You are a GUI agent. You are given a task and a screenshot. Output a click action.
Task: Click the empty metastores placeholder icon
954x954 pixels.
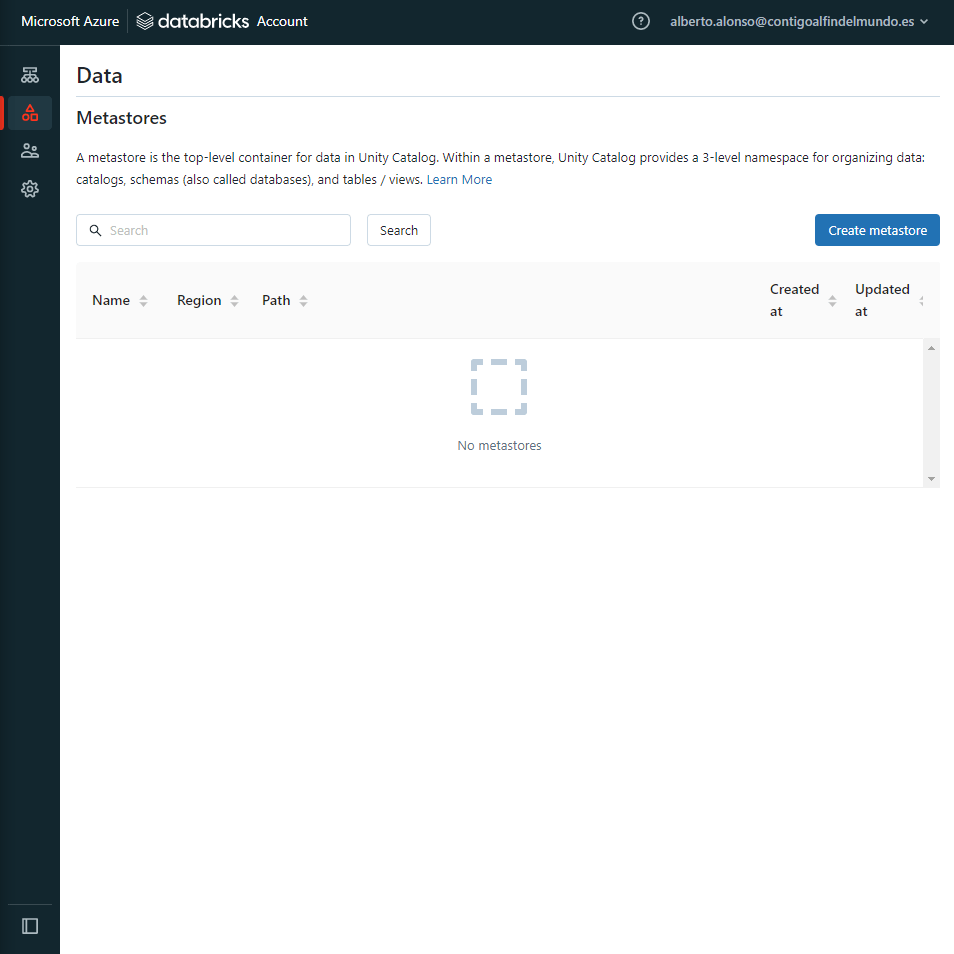coord(499,387)
